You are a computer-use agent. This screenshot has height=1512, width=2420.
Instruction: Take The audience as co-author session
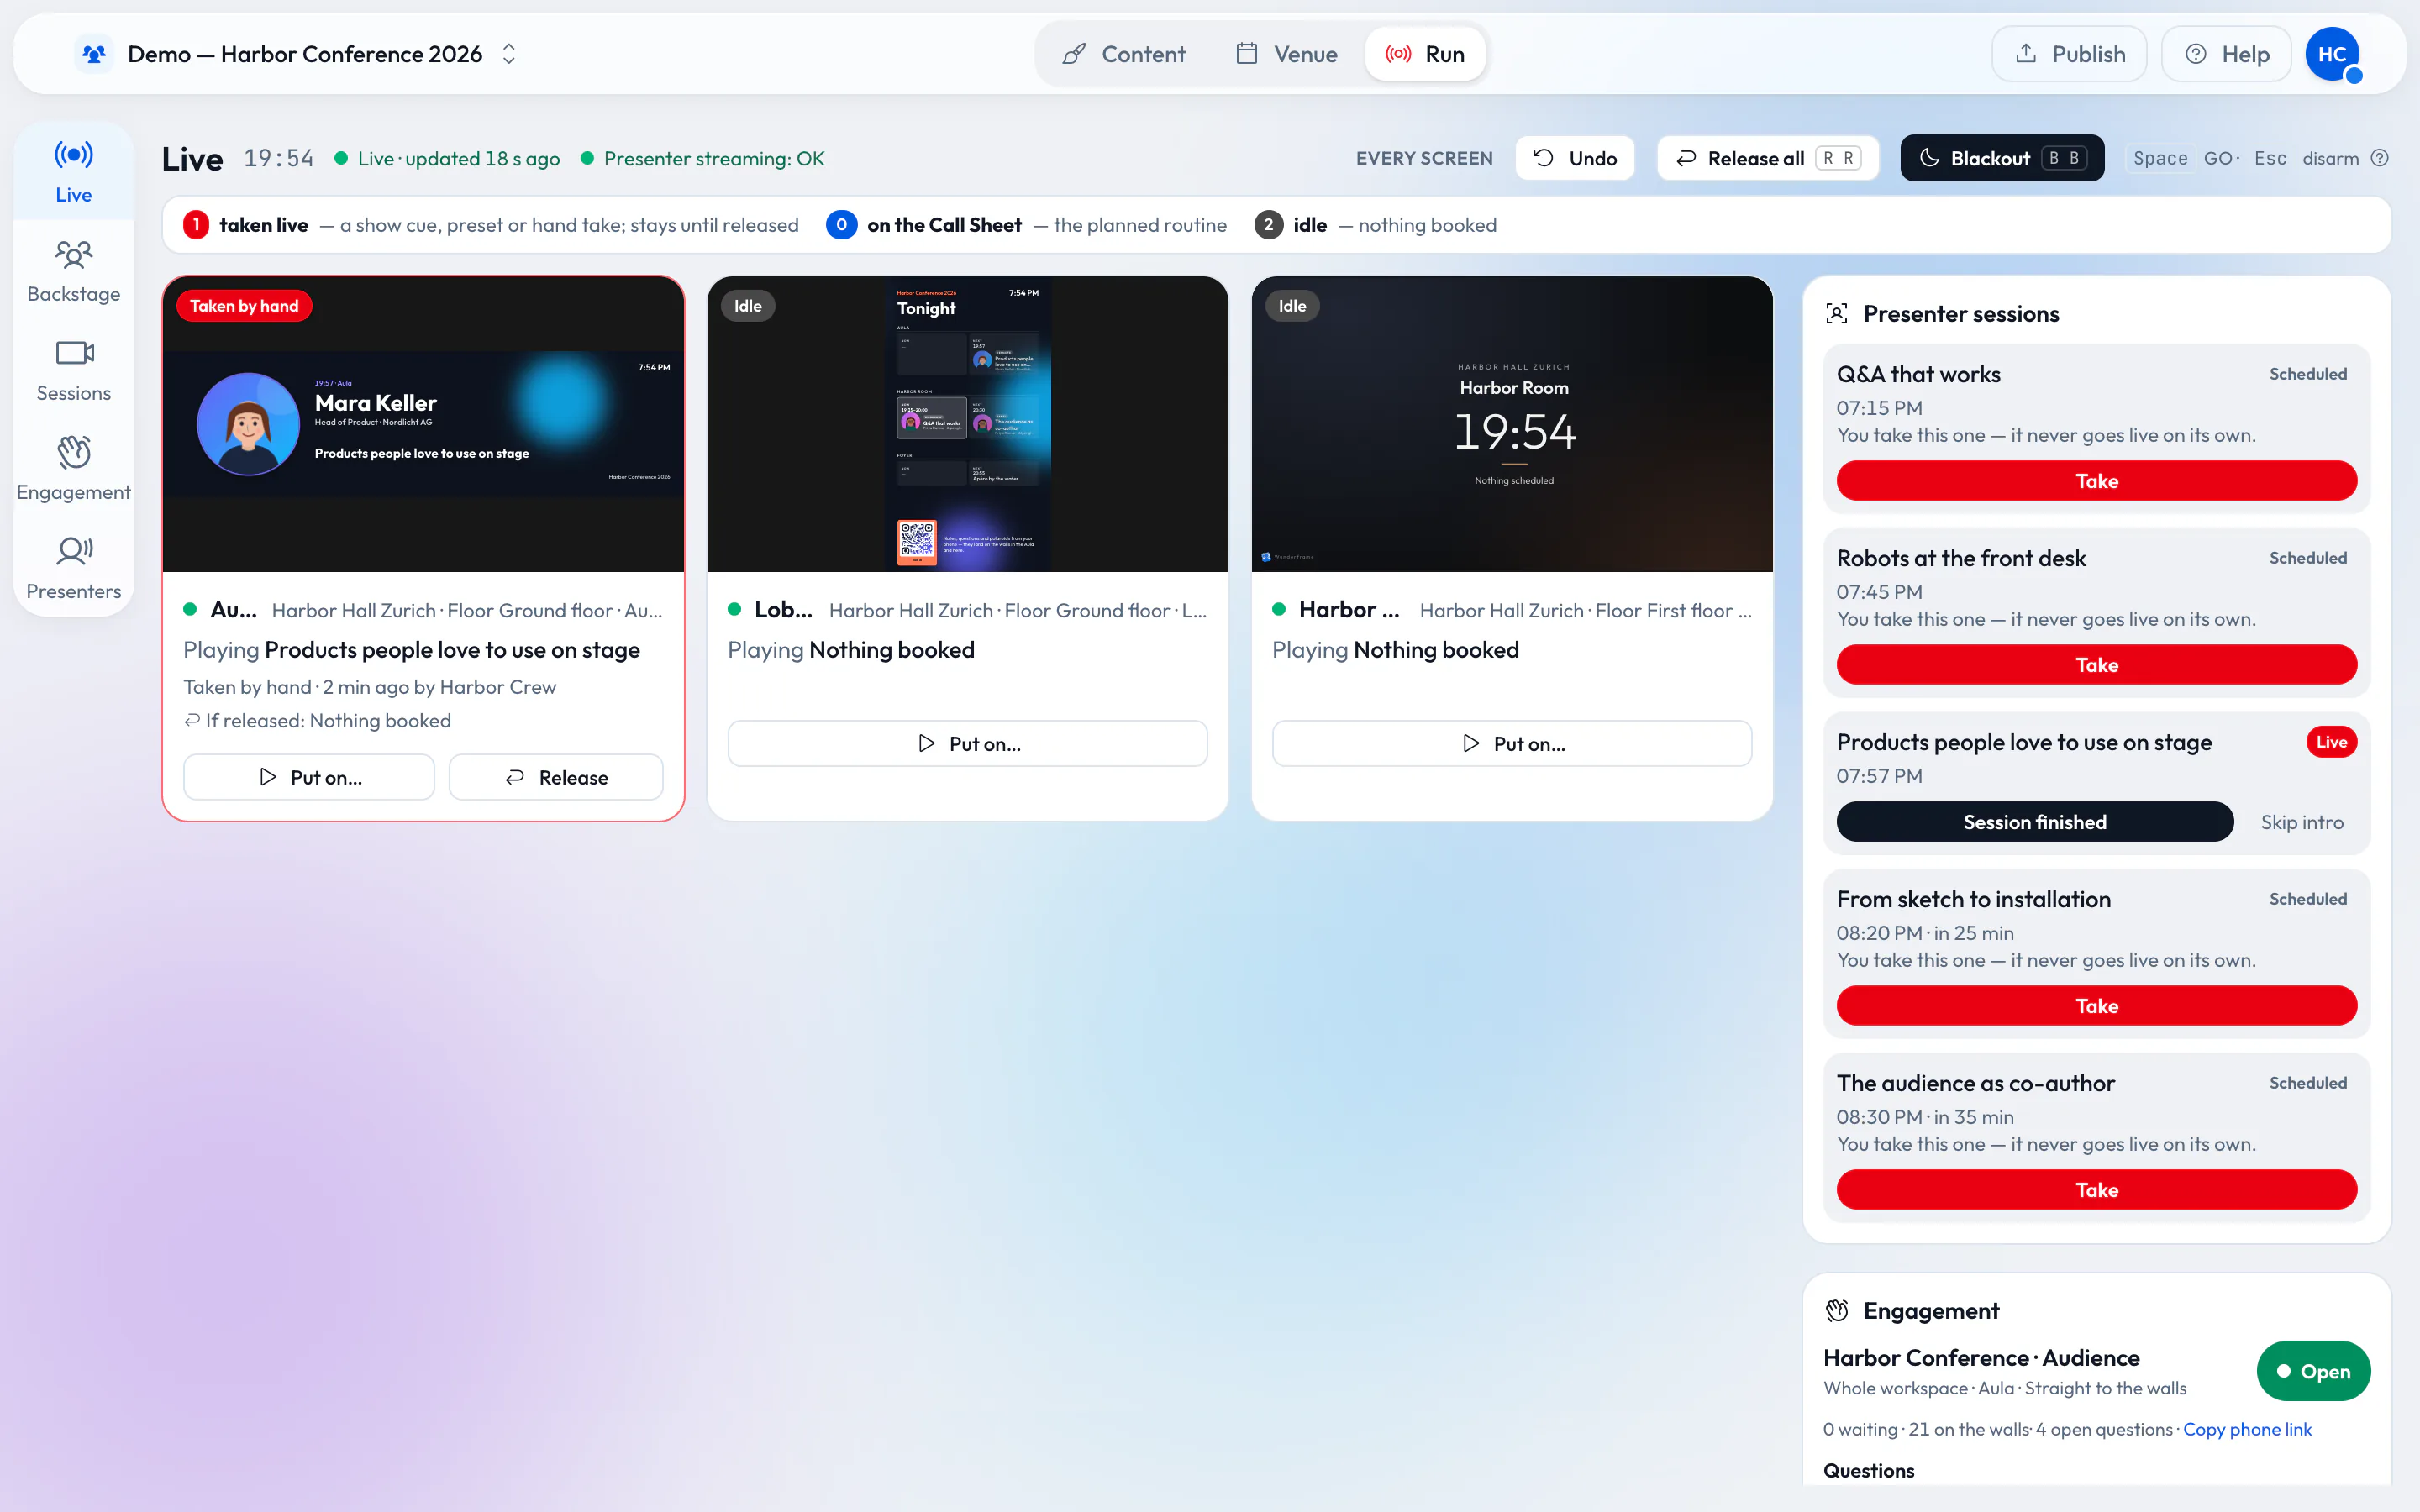tap(2096, 1190)
